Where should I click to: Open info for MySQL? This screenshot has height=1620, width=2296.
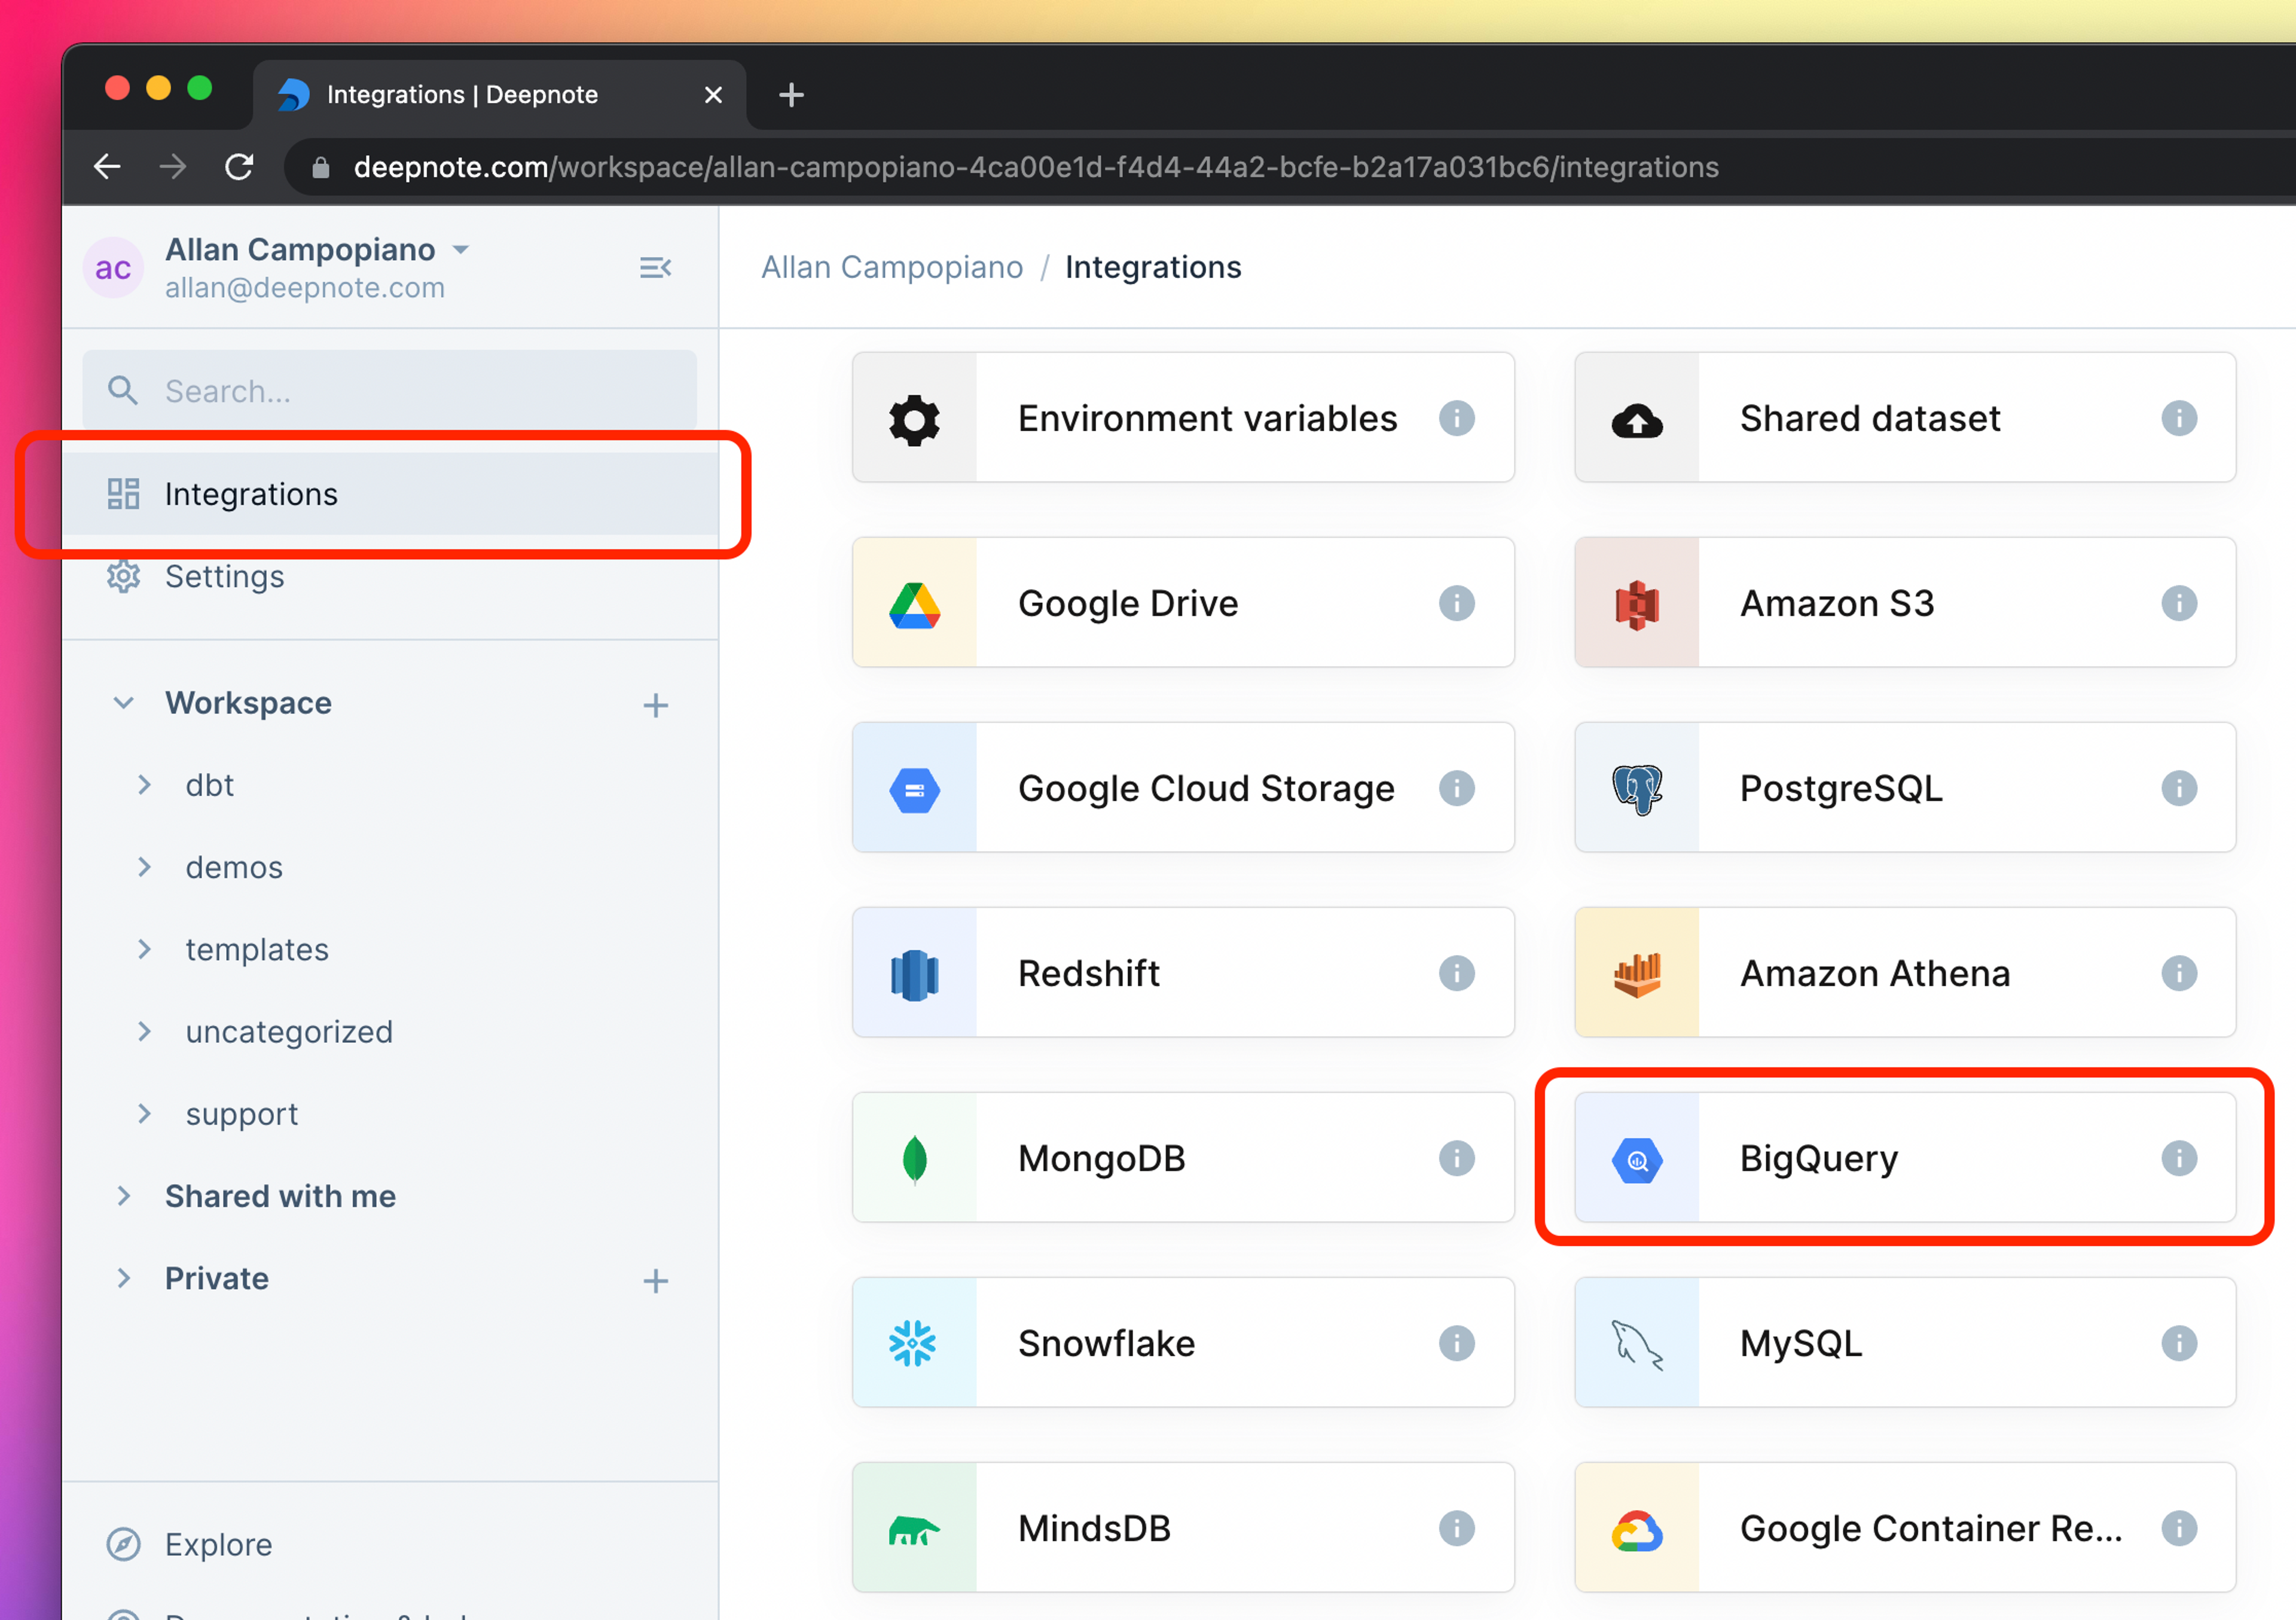[x=2178, y=1343]
